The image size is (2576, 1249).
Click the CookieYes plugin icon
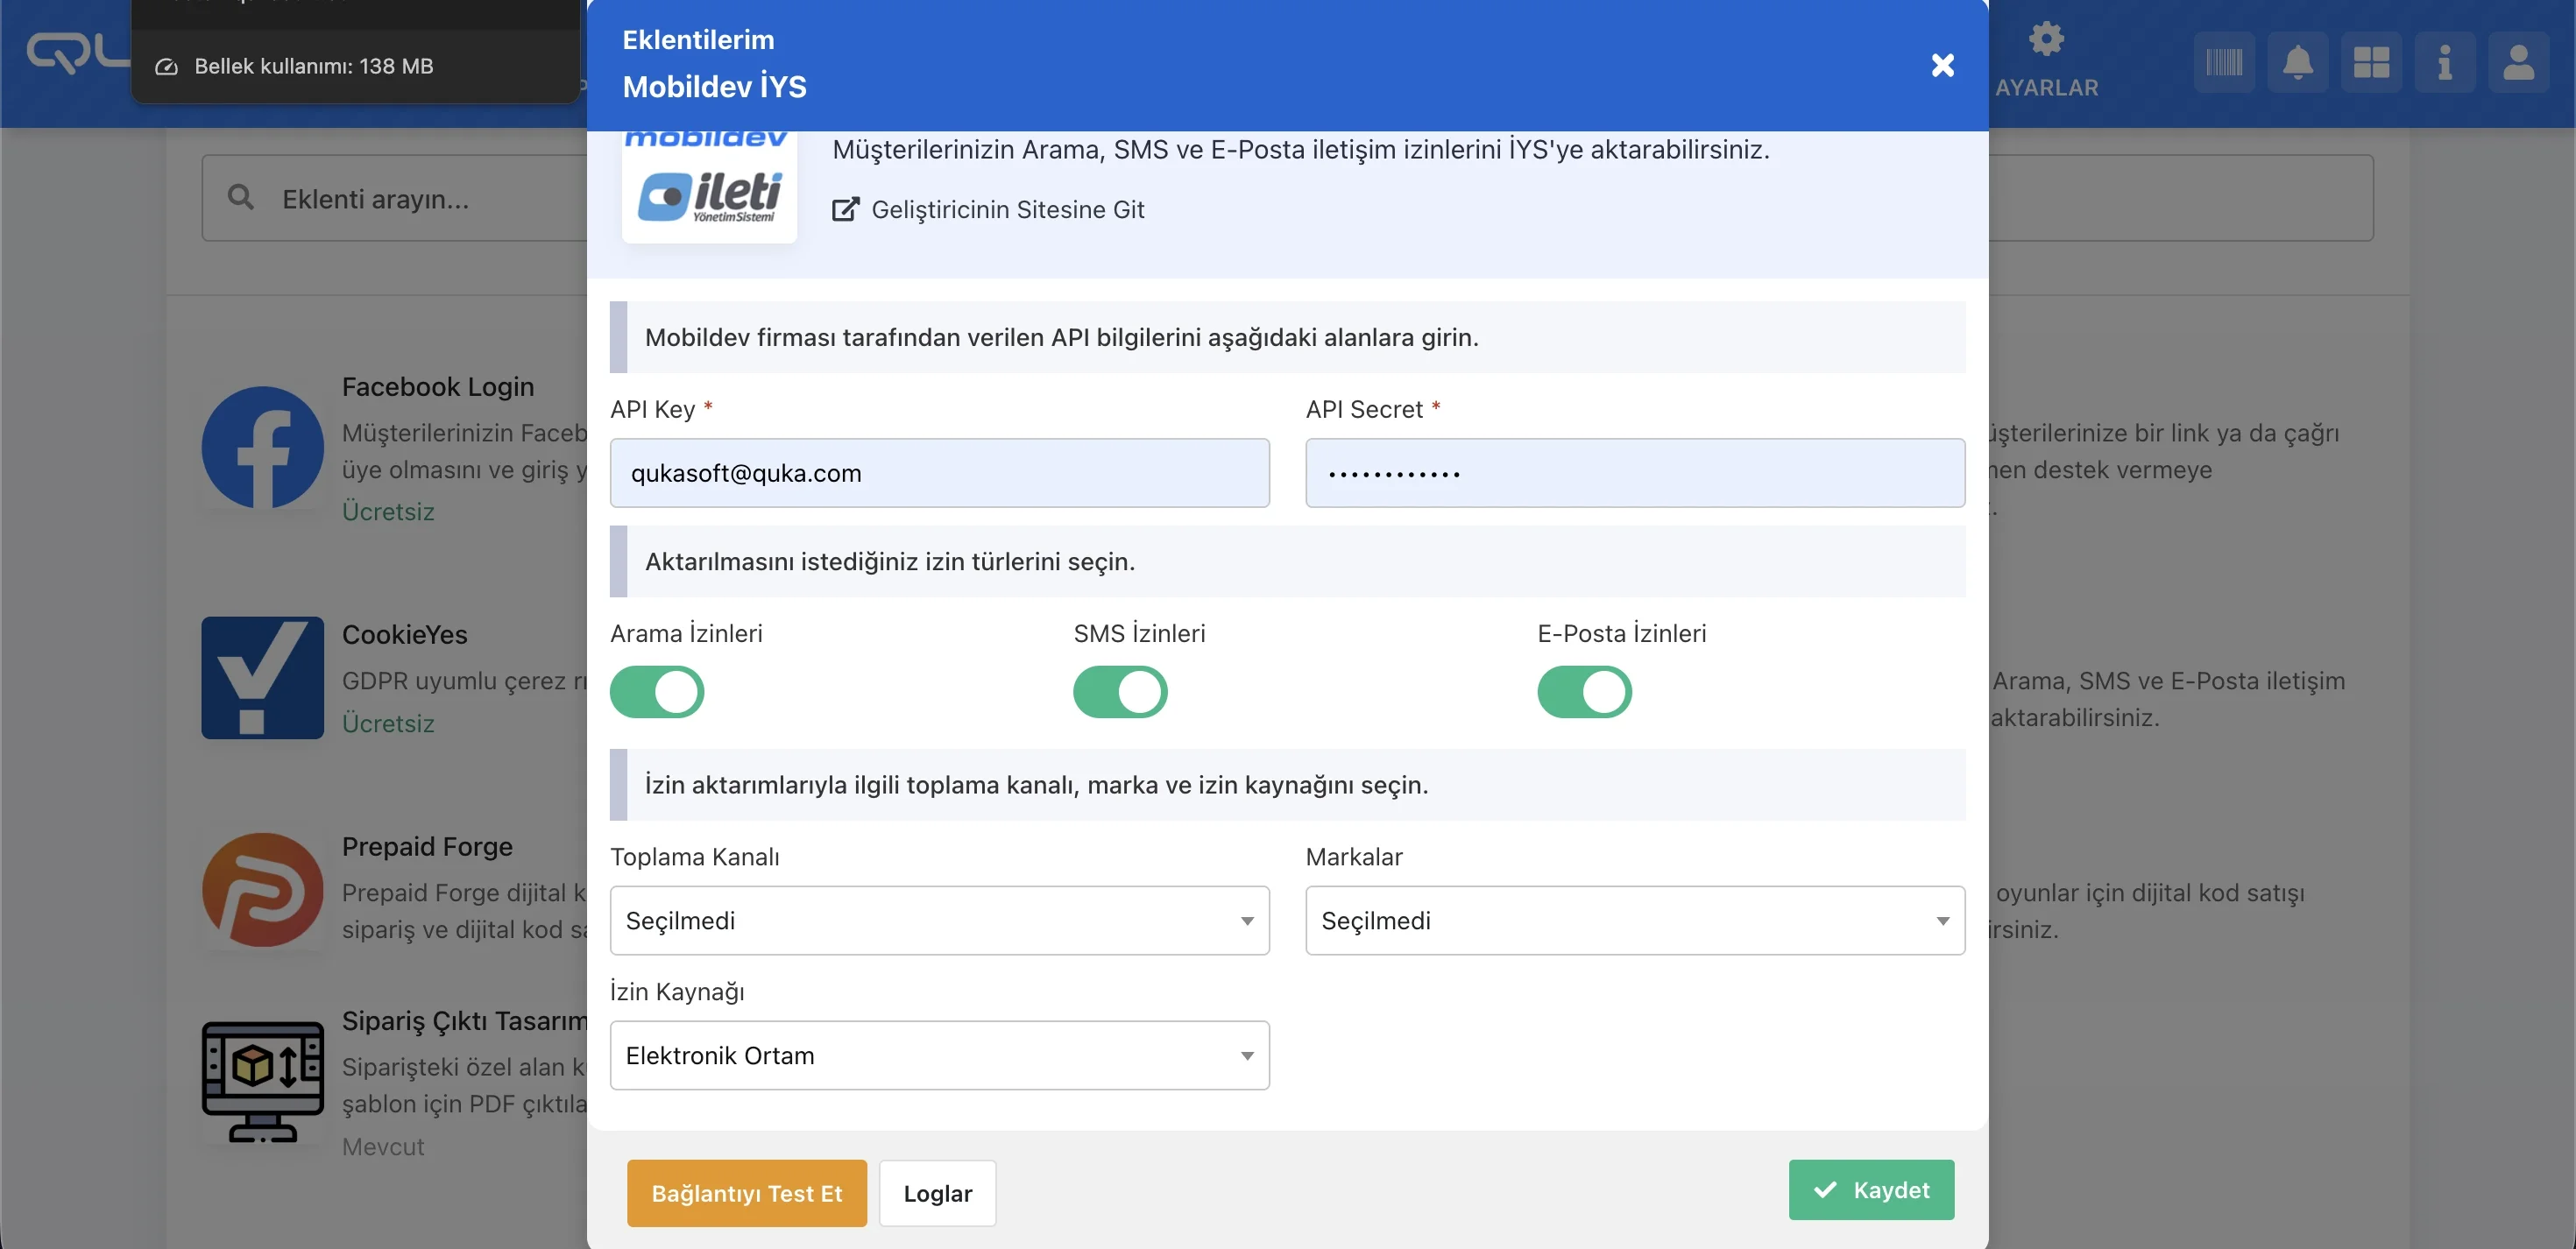tap(262, 677)
